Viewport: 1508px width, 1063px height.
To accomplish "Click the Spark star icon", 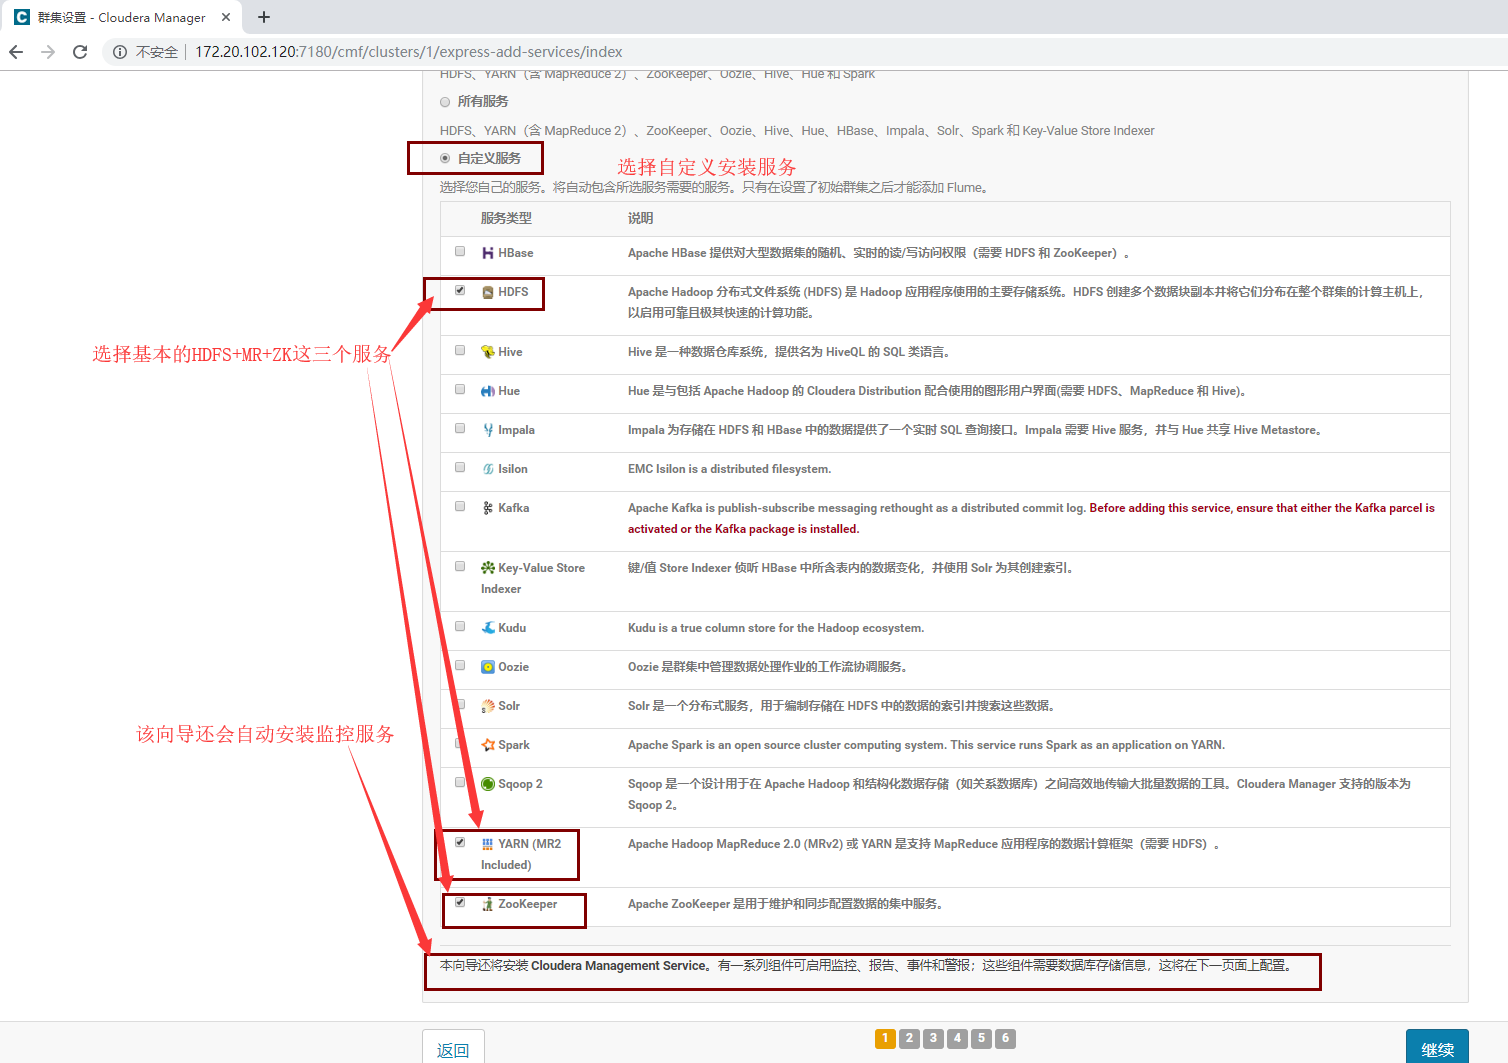I will 488,745.
